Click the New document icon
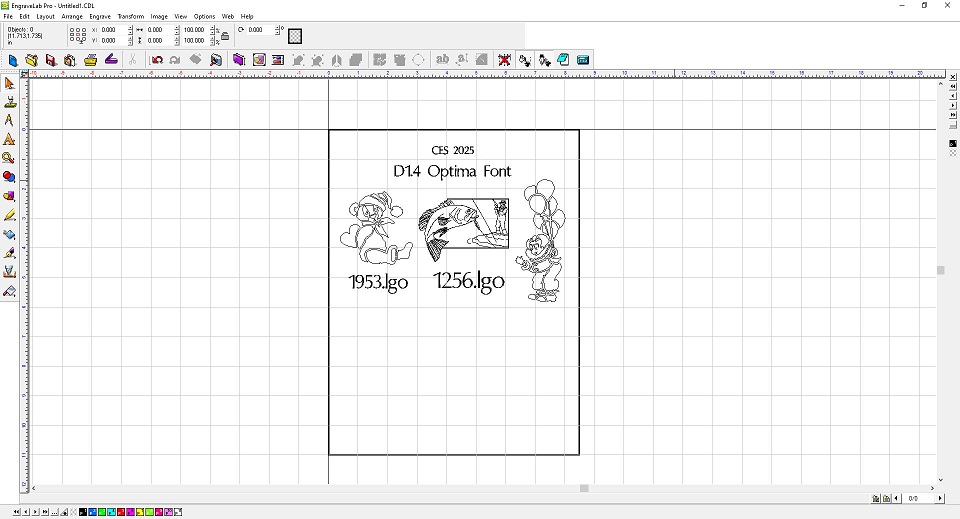The width and height of the screenshot is (960, 519). tap(13, 60)
